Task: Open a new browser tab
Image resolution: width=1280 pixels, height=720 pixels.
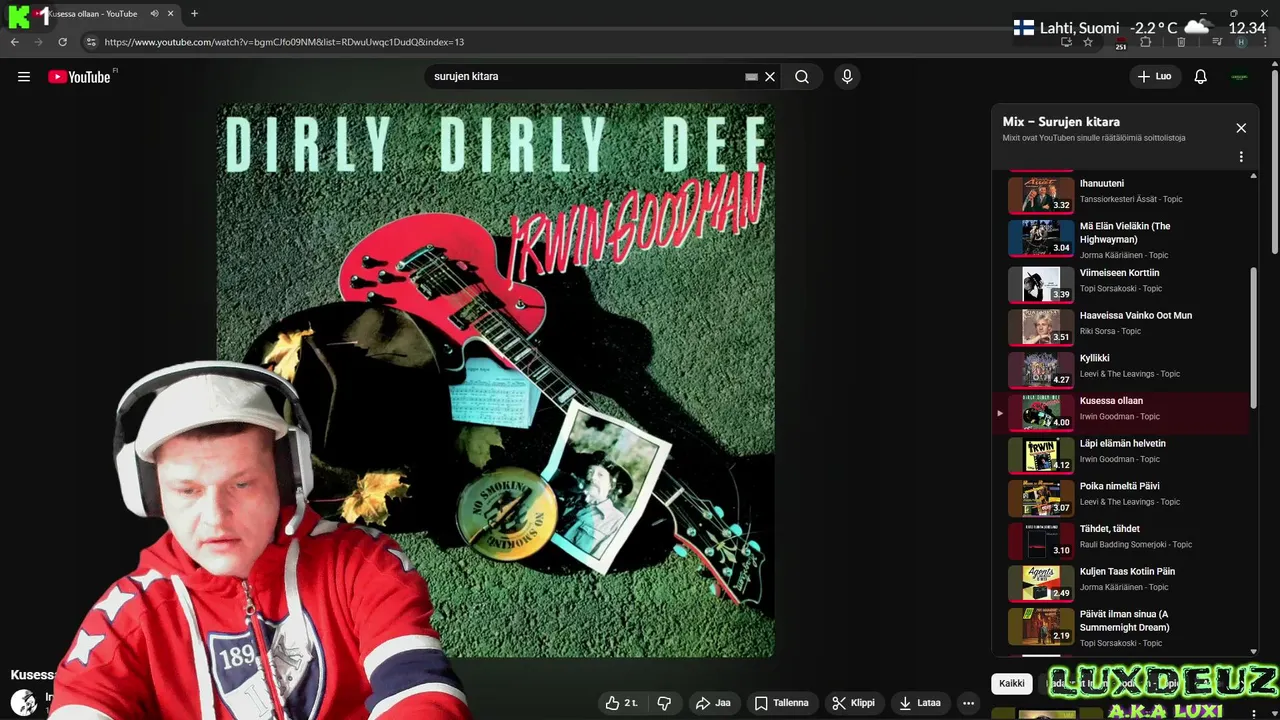Action: (x=194, y=14)
